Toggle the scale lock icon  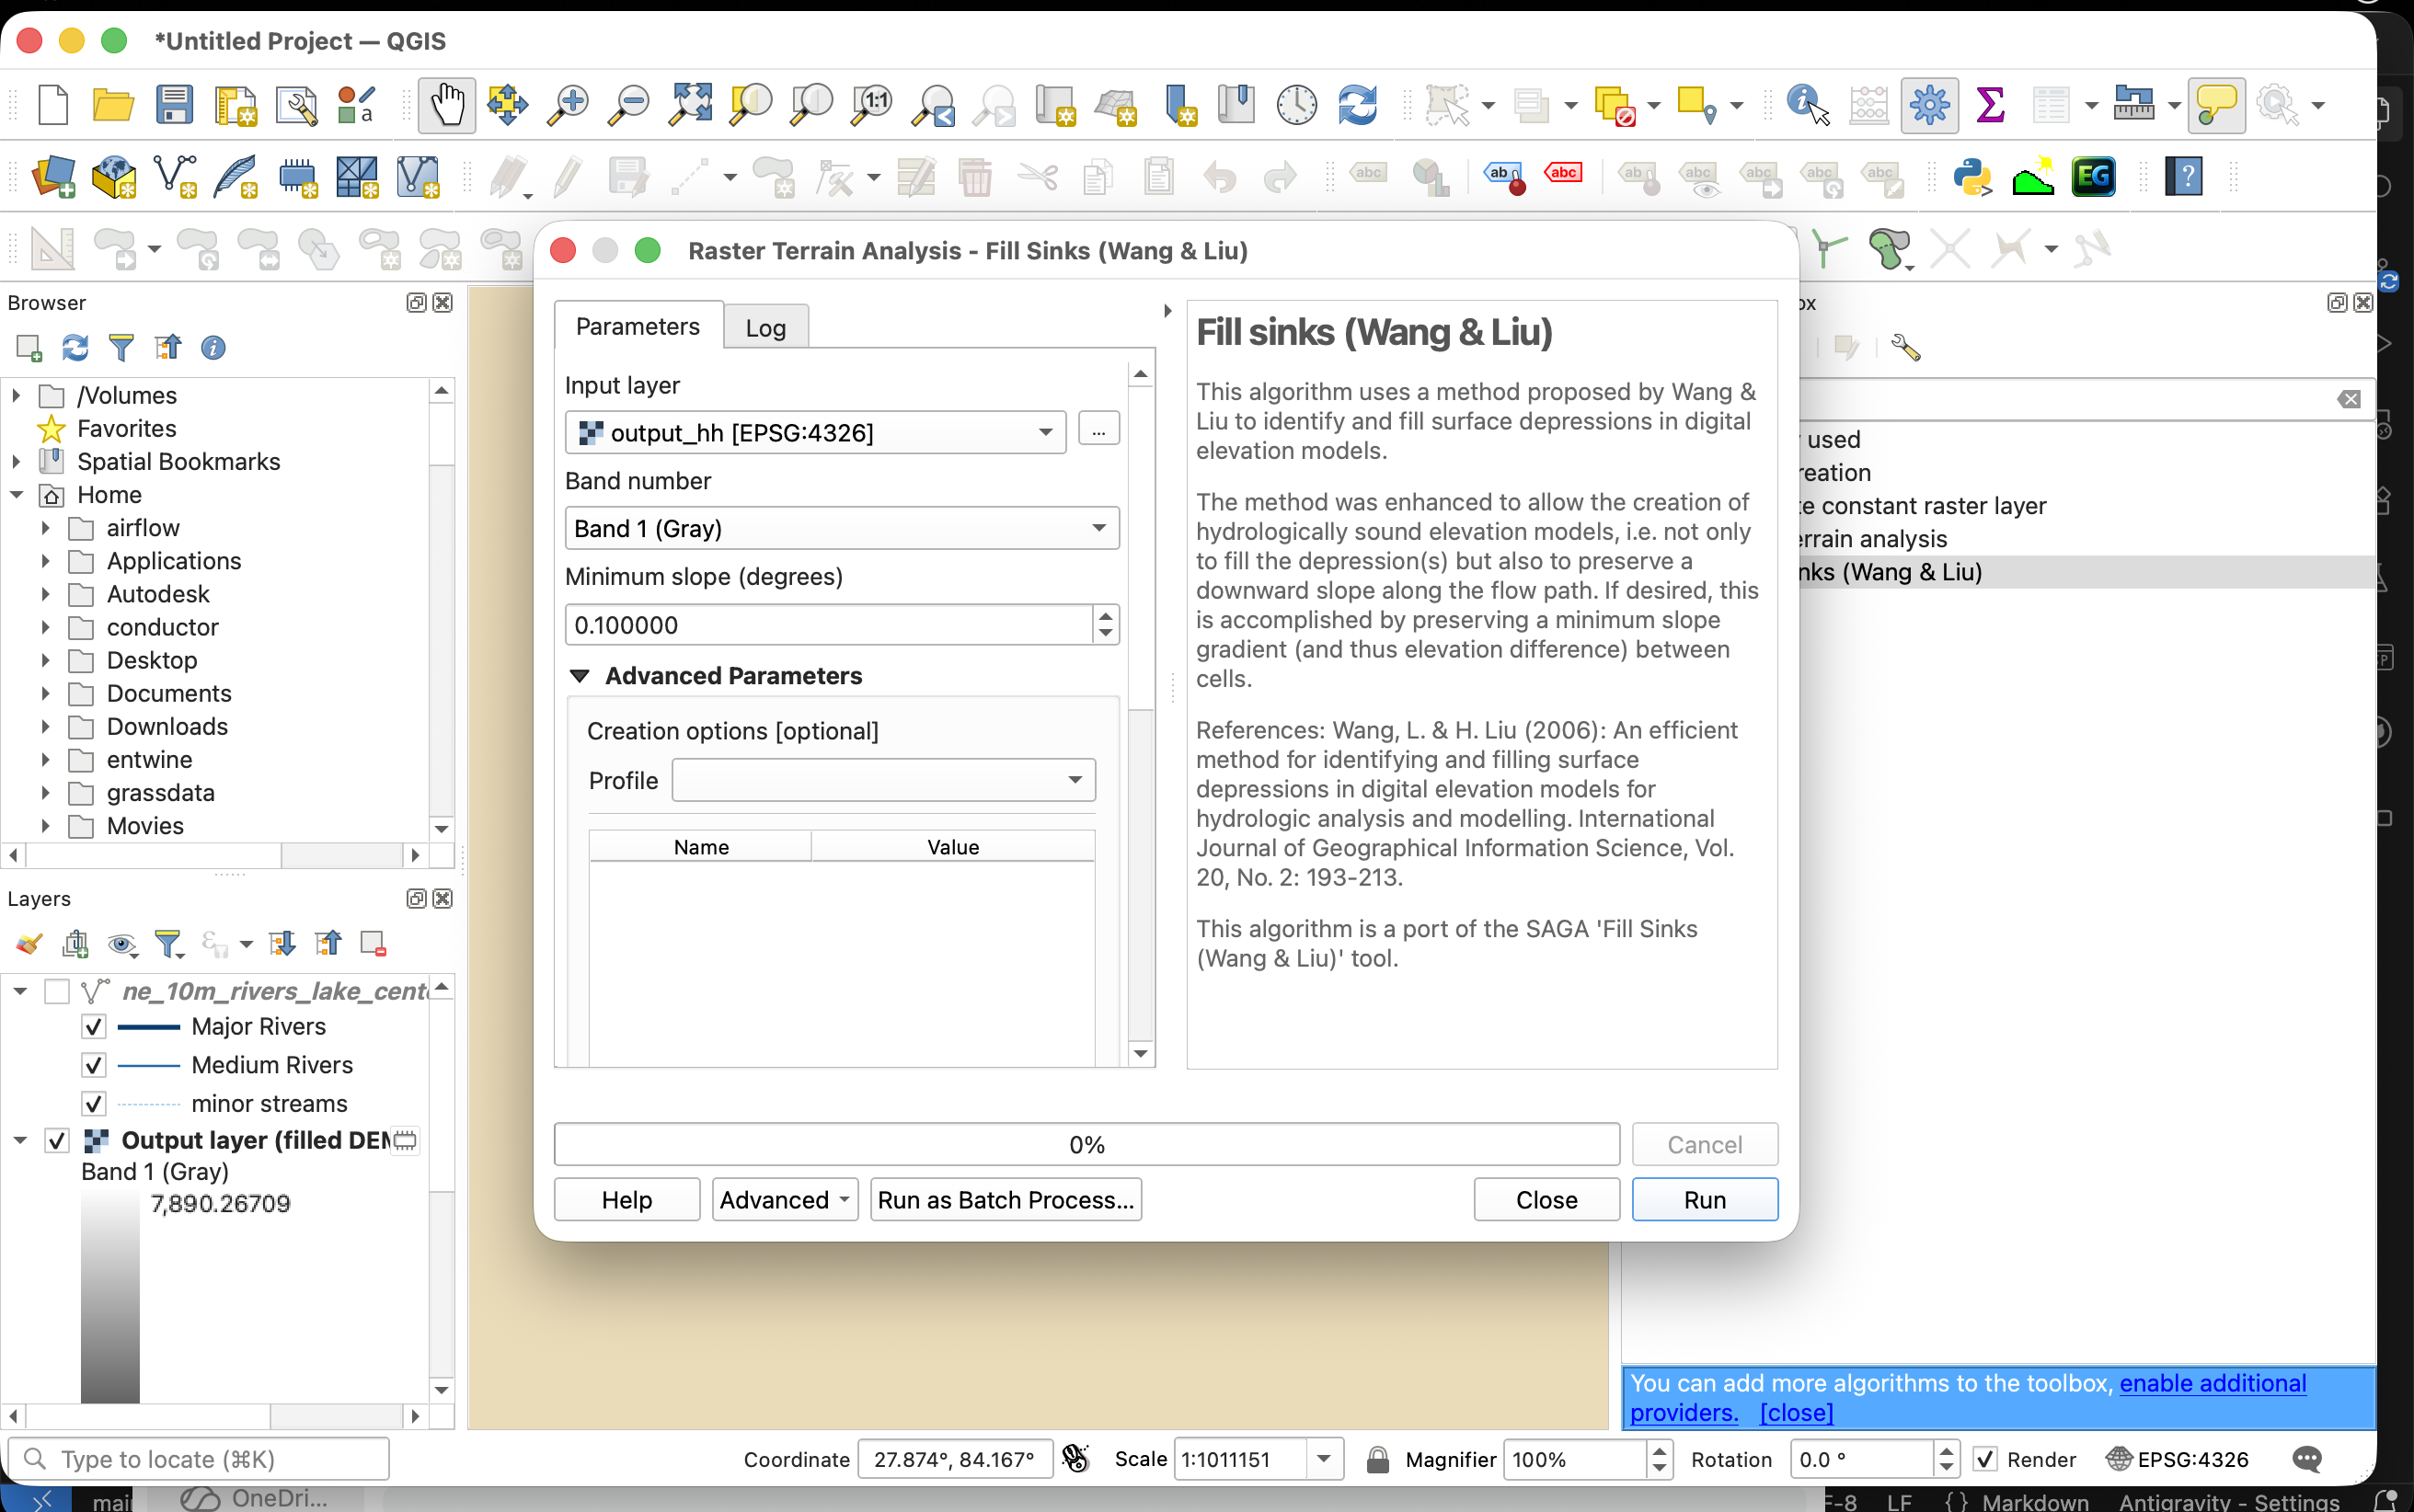(x=1377, y=1459)
